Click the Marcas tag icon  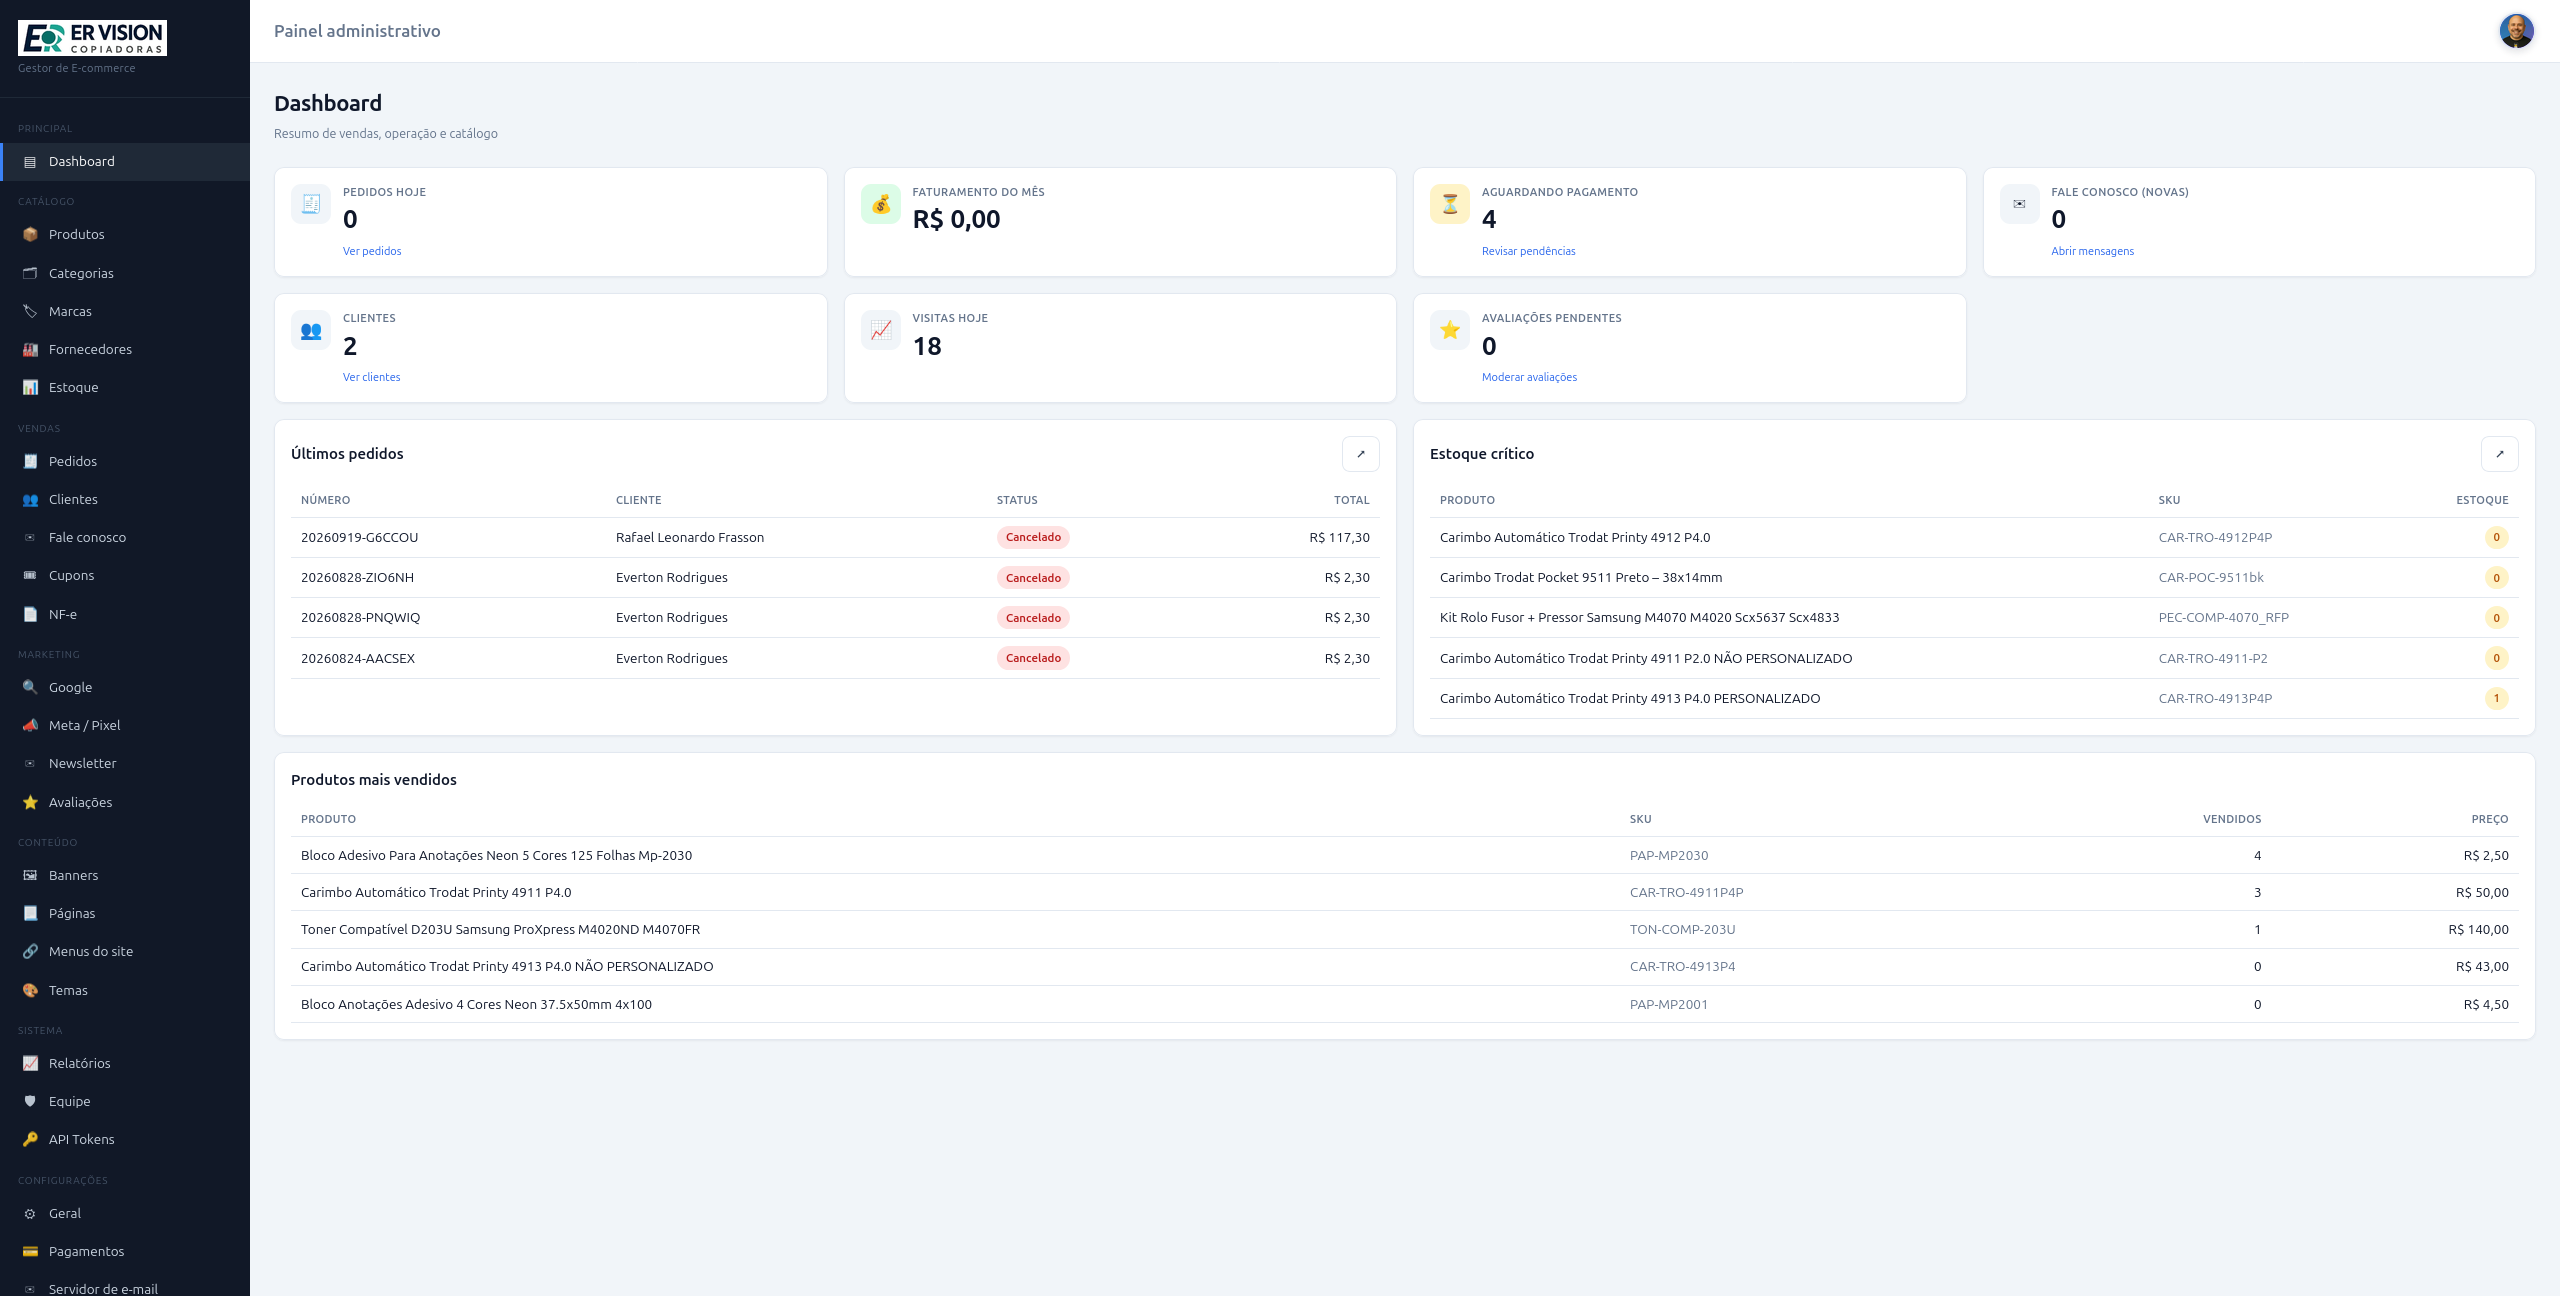pyautogui.click(x=30, y=311)
